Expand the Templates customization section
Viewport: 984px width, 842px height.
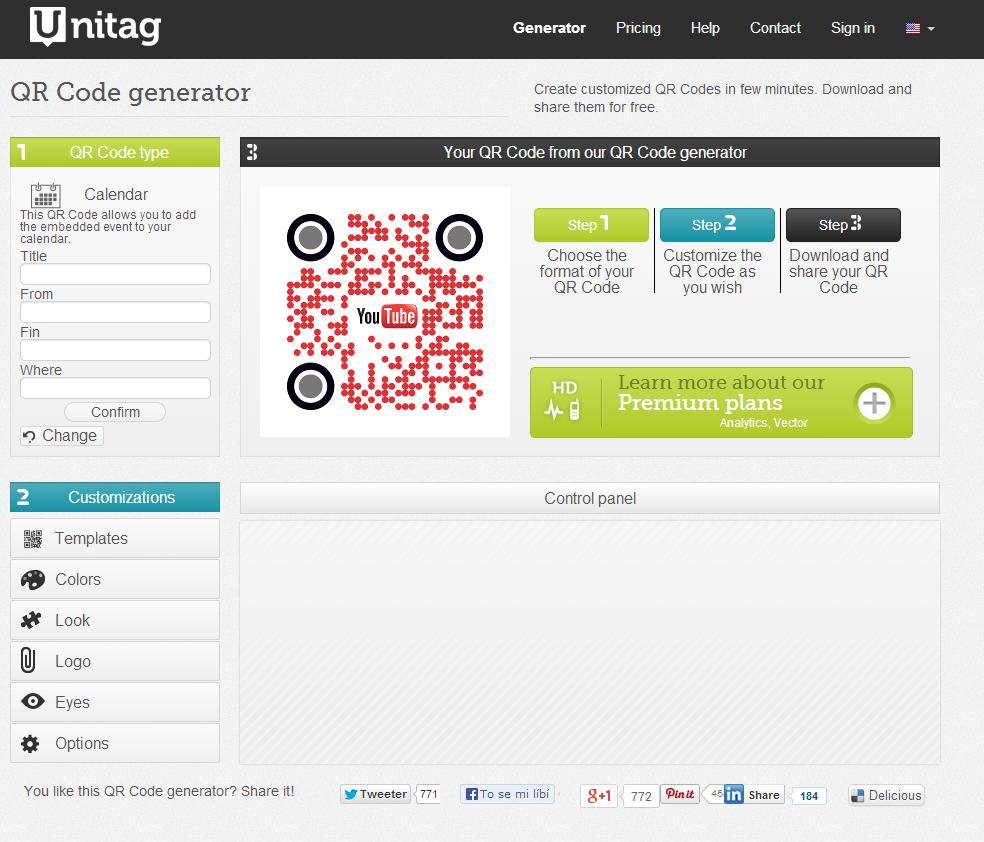click(115, 538)
